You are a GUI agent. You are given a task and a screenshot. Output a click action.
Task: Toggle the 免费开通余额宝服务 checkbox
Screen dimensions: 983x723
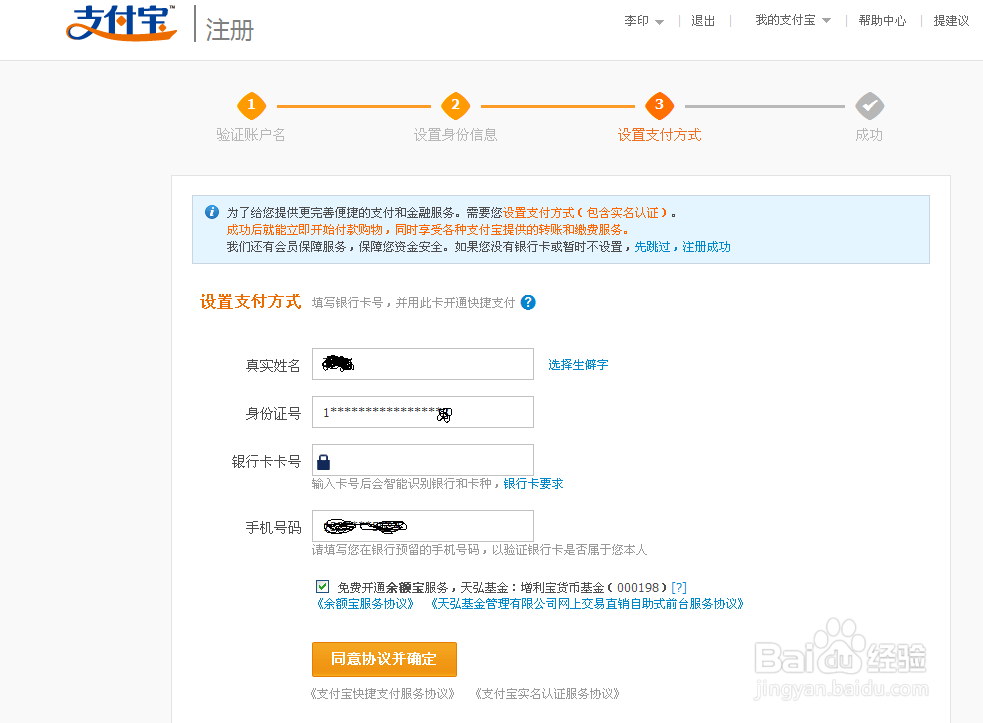coord(322,586)
